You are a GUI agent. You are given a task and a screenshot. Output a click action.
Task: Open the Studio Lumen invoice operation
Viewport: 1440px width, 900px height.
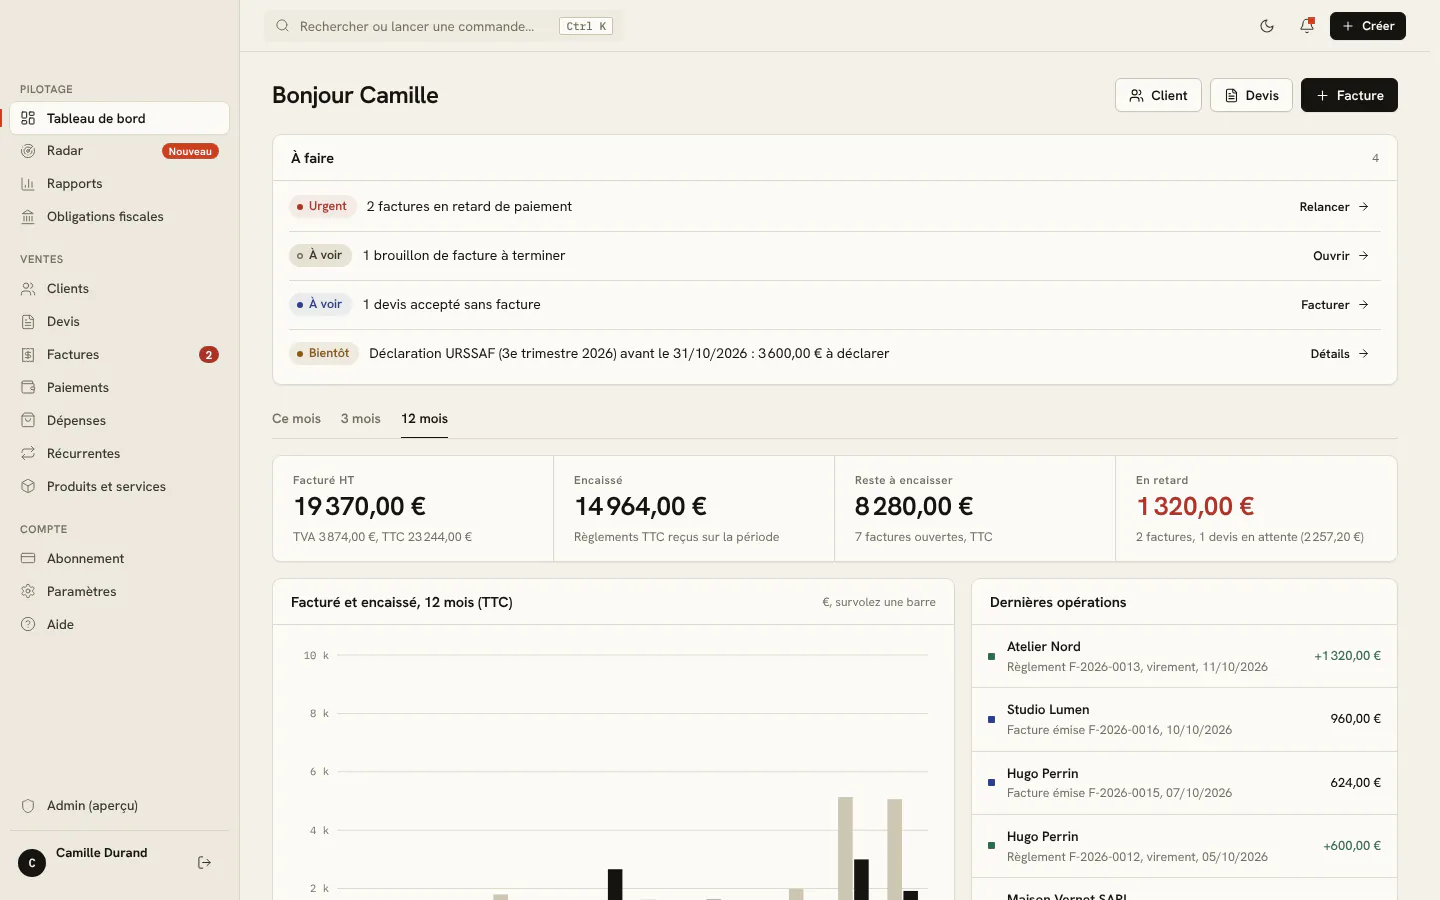[1184, 719]
